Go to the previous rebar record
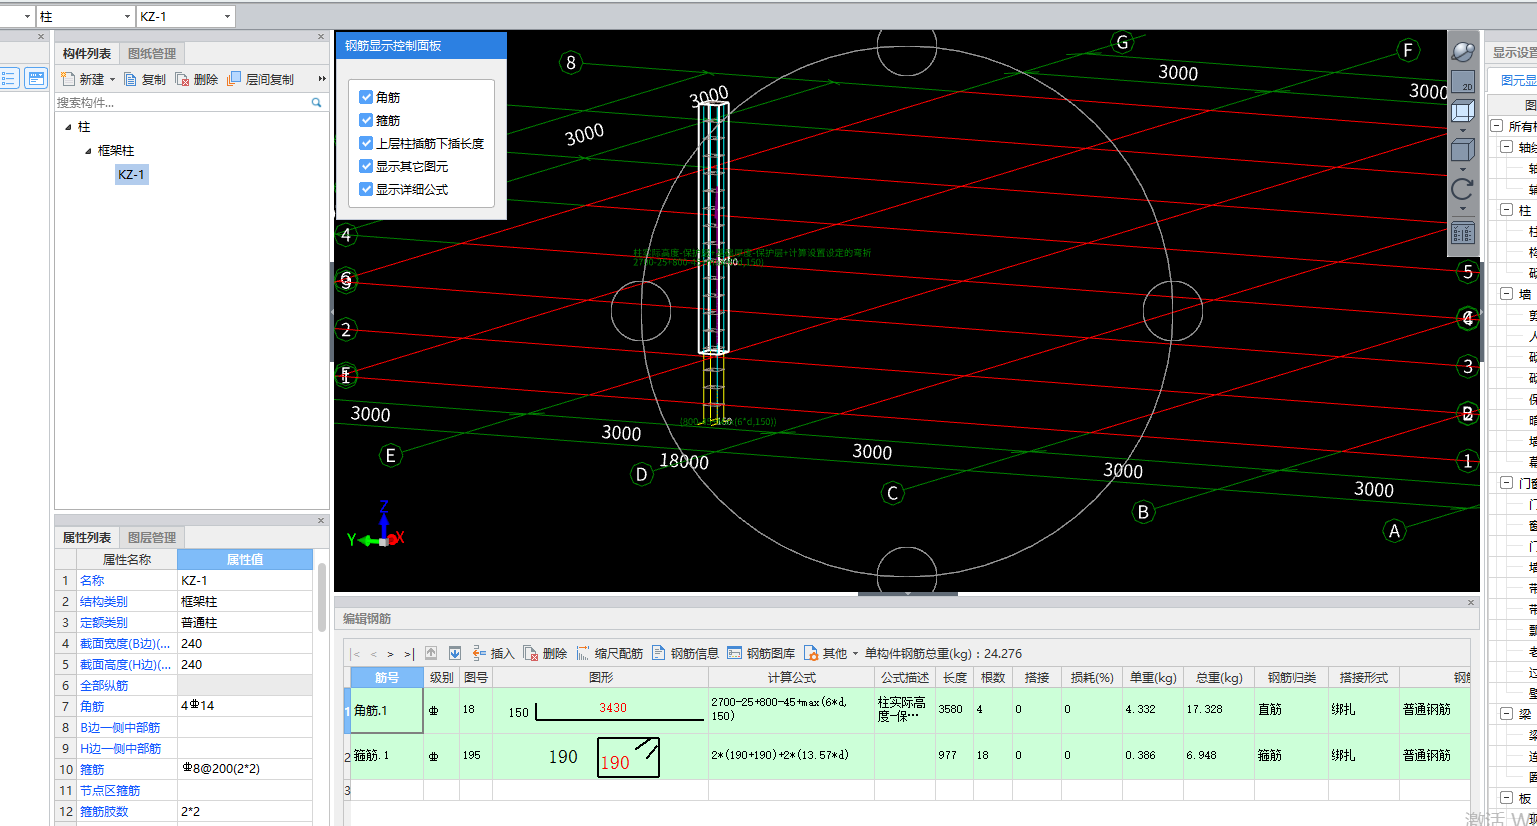 [374, 654]
